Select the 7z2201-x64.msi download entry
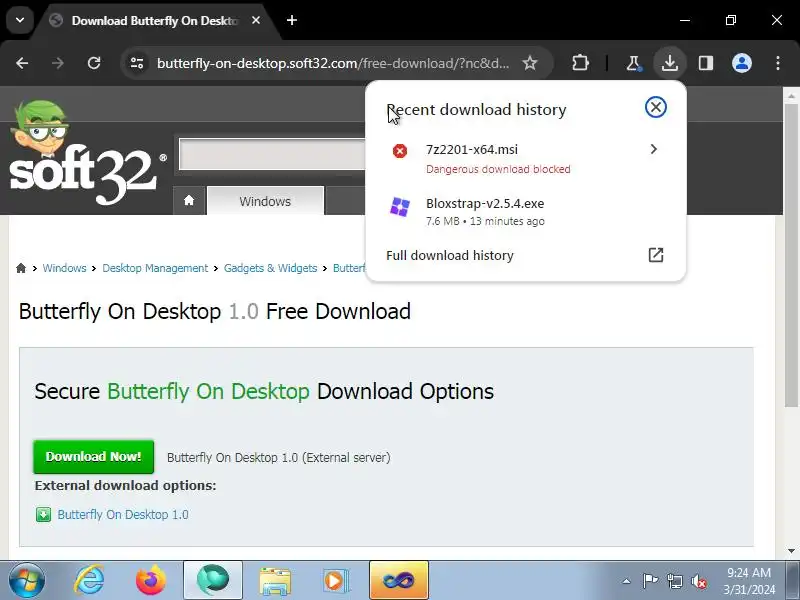Screen dimensions: 800x600 [526, 159]
